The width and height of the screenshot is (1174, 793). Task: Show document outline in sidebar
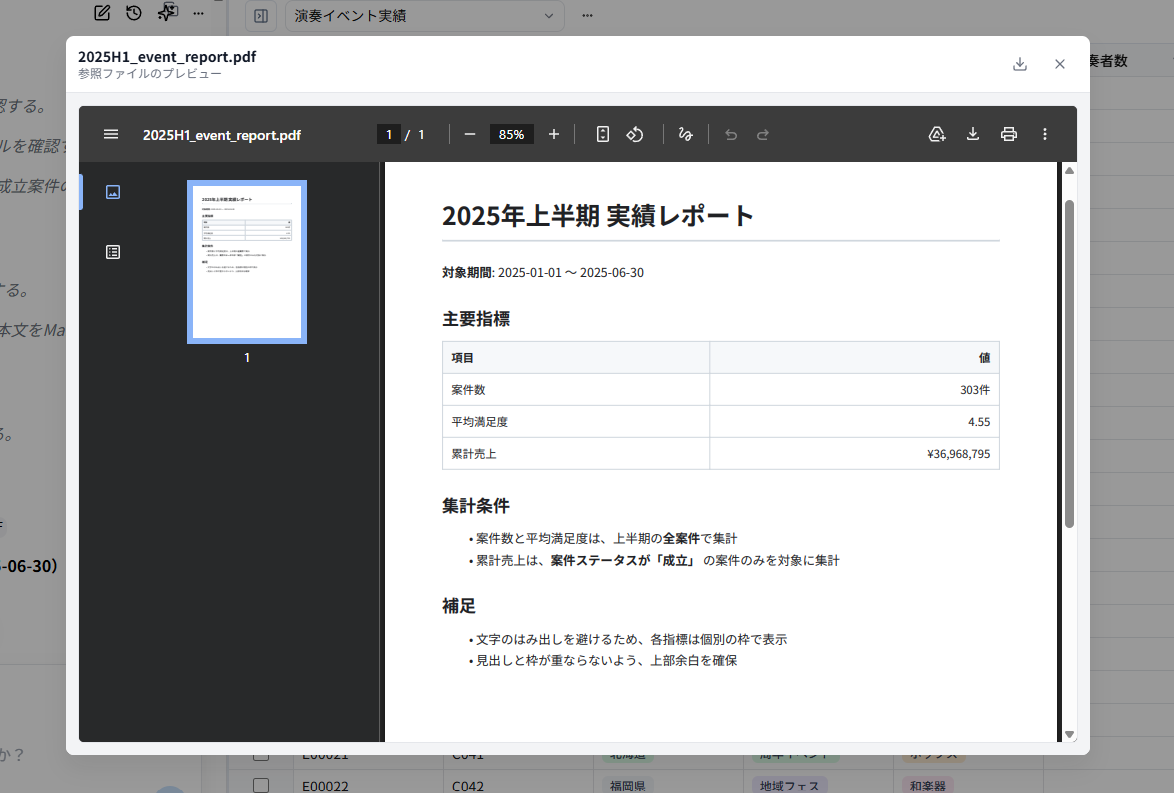[113, 252]
